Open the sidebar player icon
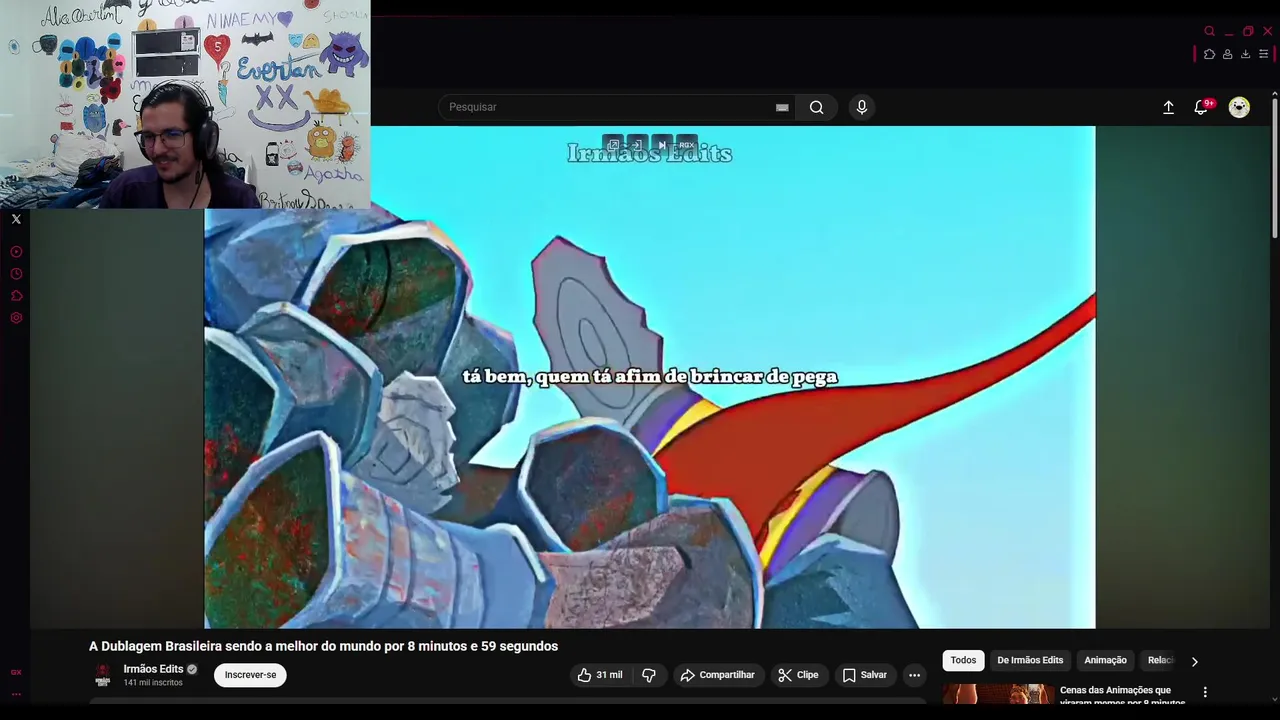Image resolution: width=1280 pixels, height=720 pixels. [16, 252]
